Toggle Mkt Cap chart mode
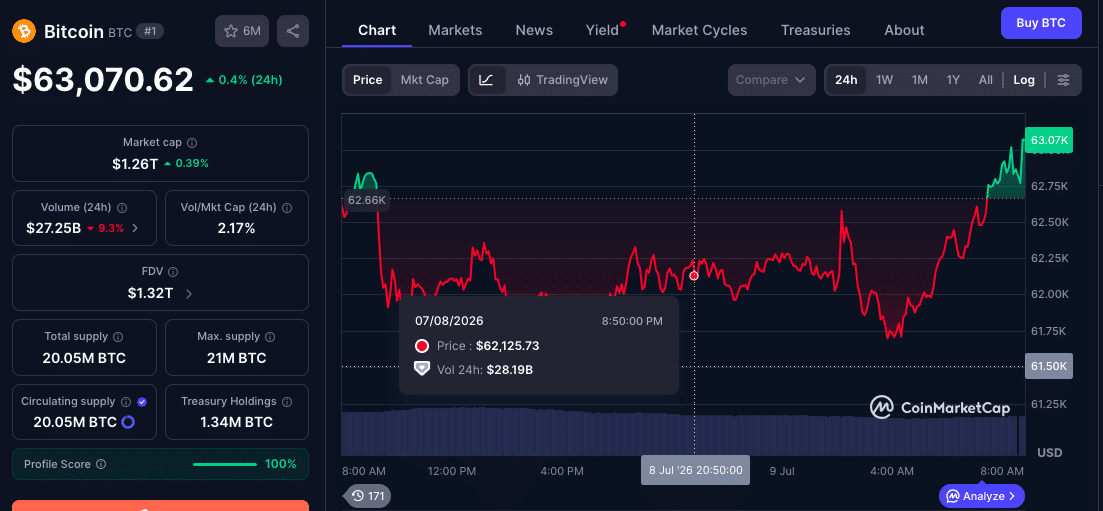 424,80
